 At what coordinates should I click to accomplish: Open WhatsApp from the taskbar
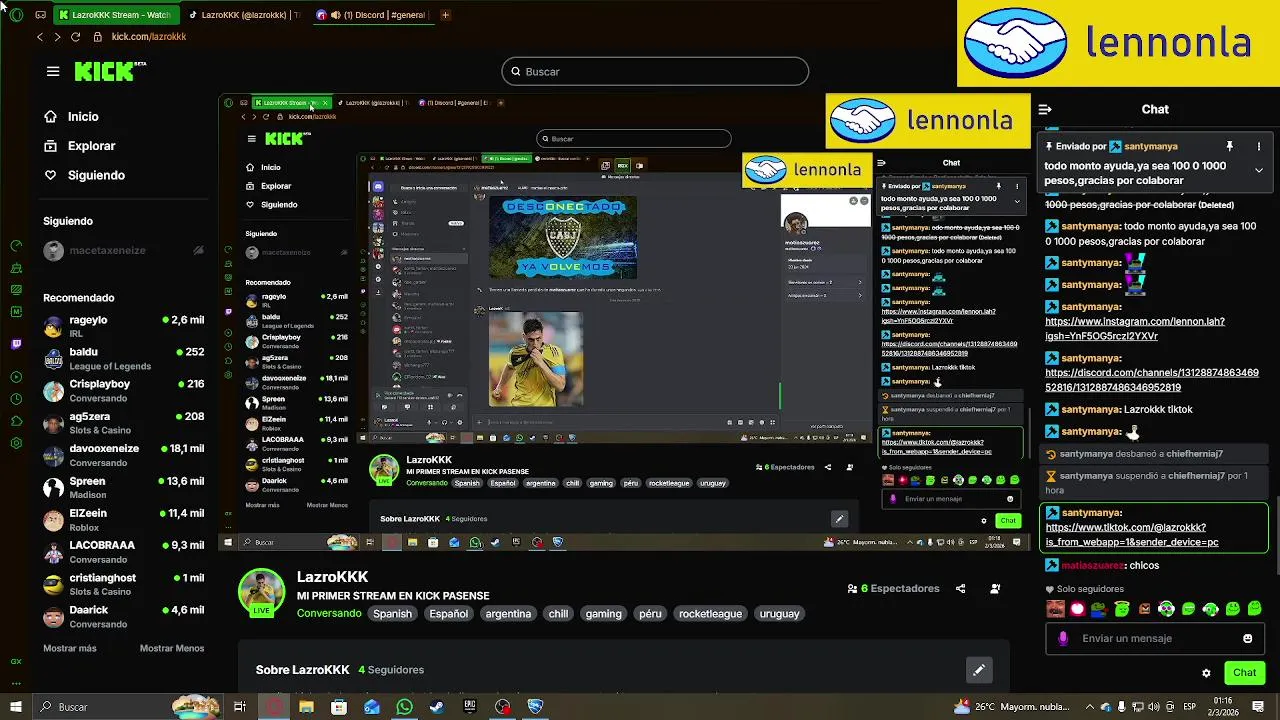tap(404, 707)
